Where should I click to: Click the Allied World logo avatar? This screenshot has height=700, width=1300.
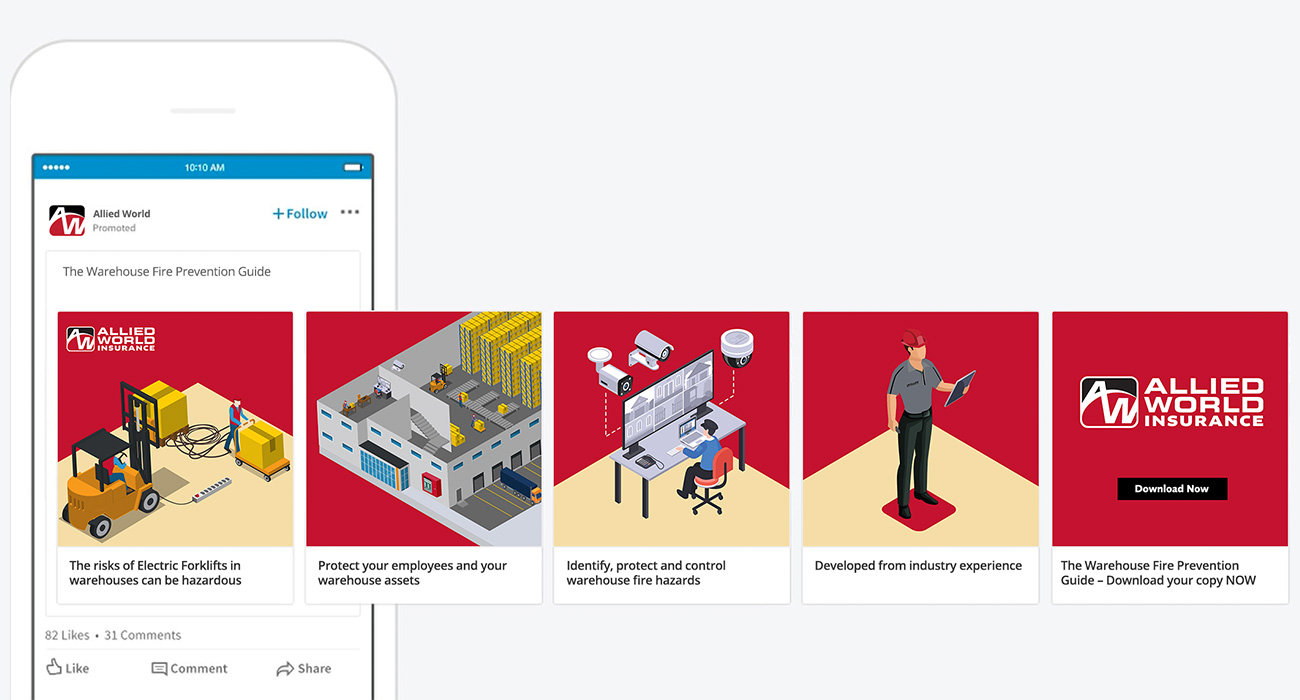point(67,220)
